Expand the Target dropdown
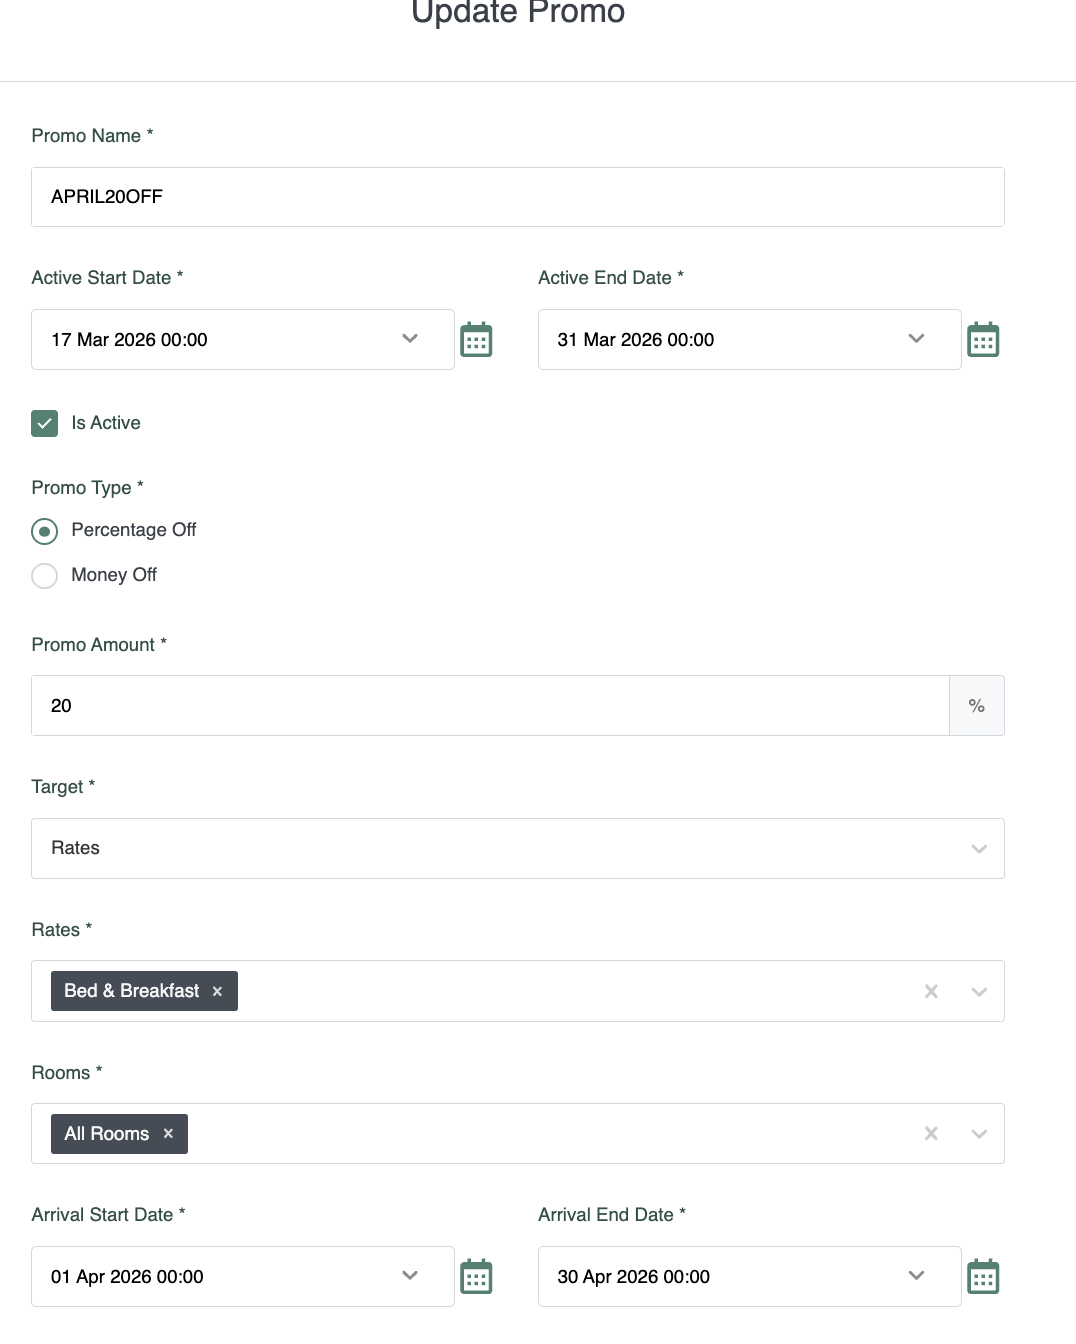 tap(979, 849)
